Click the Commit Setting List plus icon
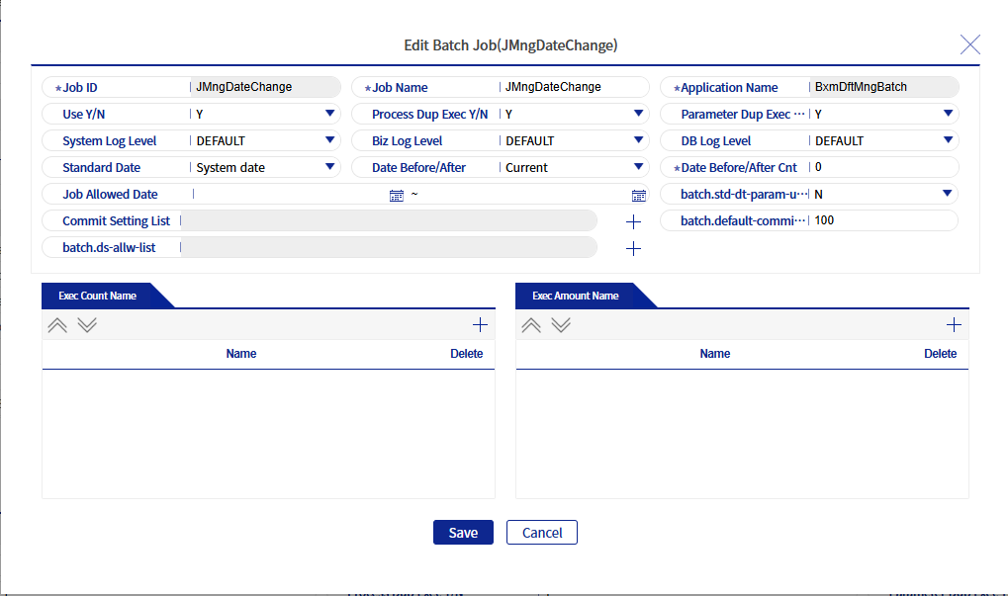 click(633, 221)
